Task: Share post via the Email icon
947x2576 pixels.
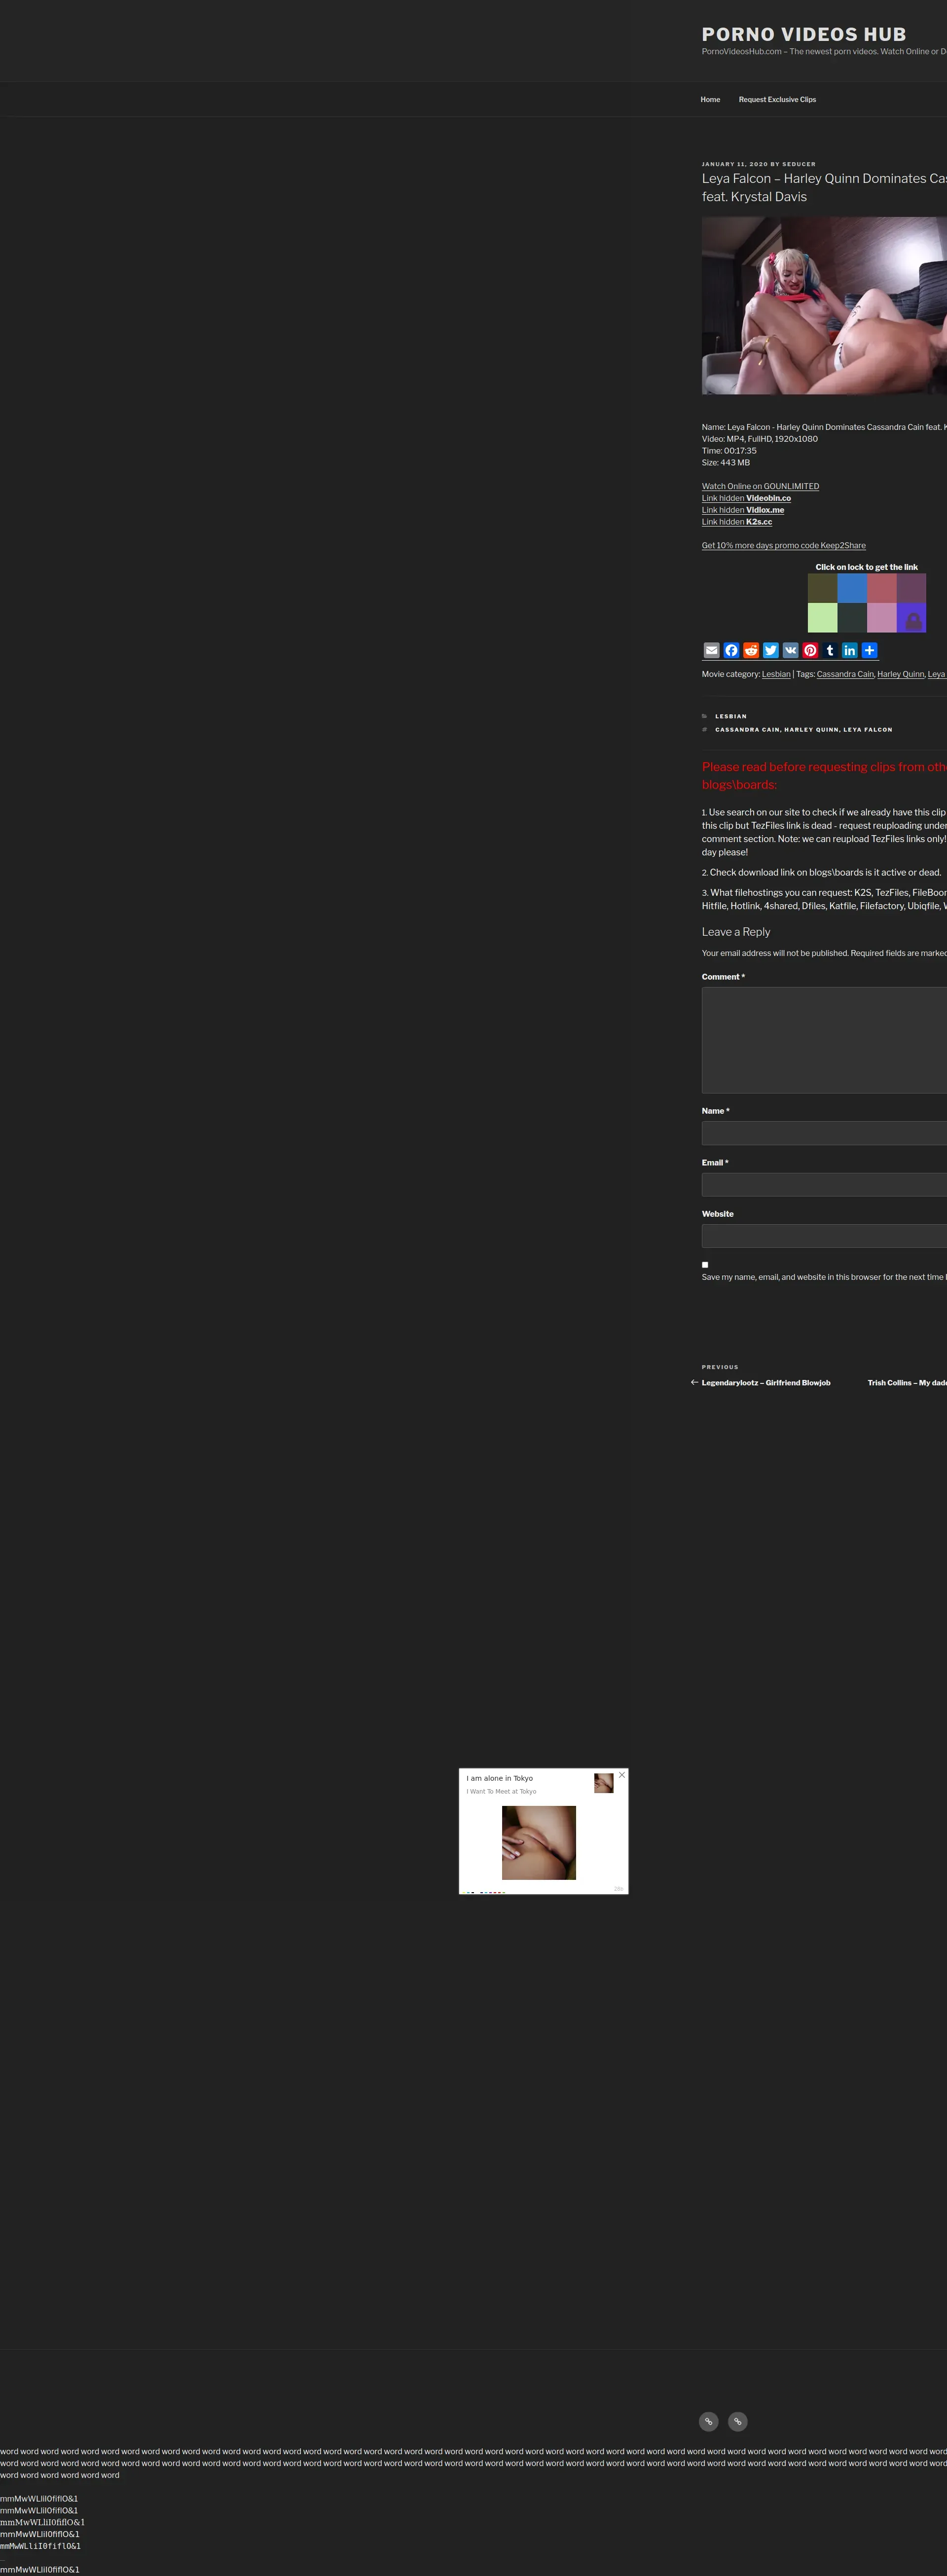Action: (x=711, y=650)
